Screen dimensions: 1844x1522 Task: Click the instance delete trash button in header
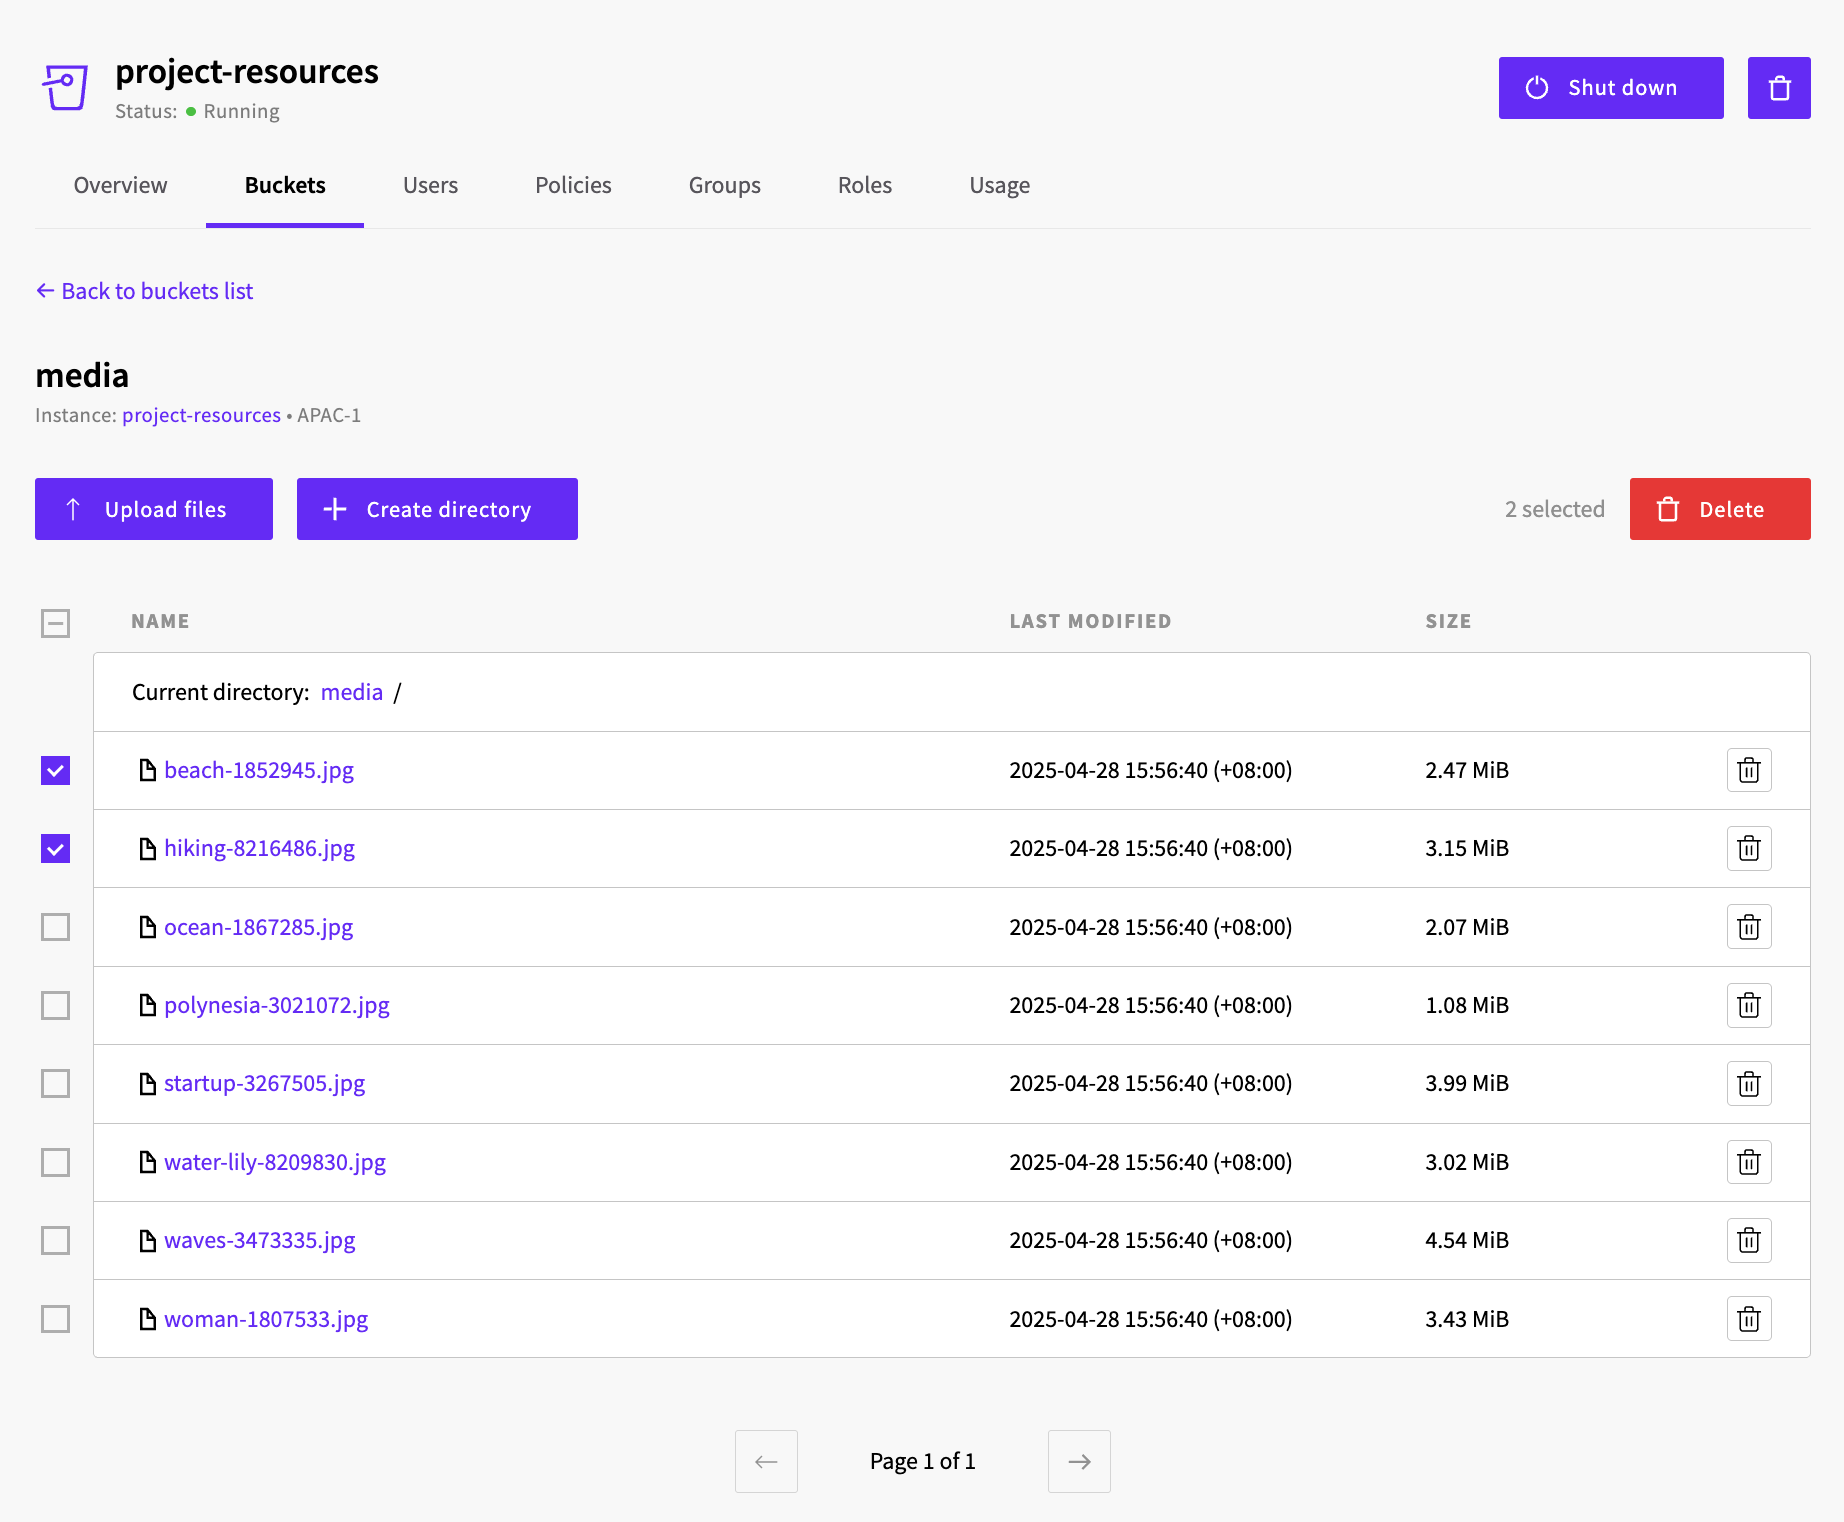click(1778, 88)
